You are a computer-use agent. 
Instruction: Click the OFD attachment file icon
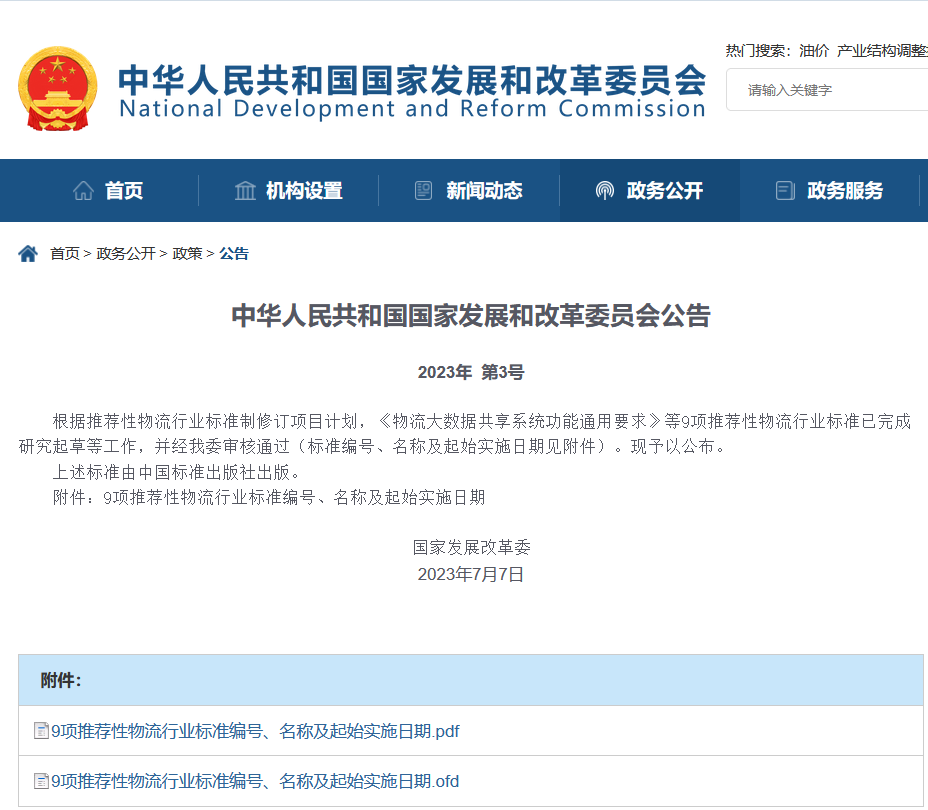[41, 781]
